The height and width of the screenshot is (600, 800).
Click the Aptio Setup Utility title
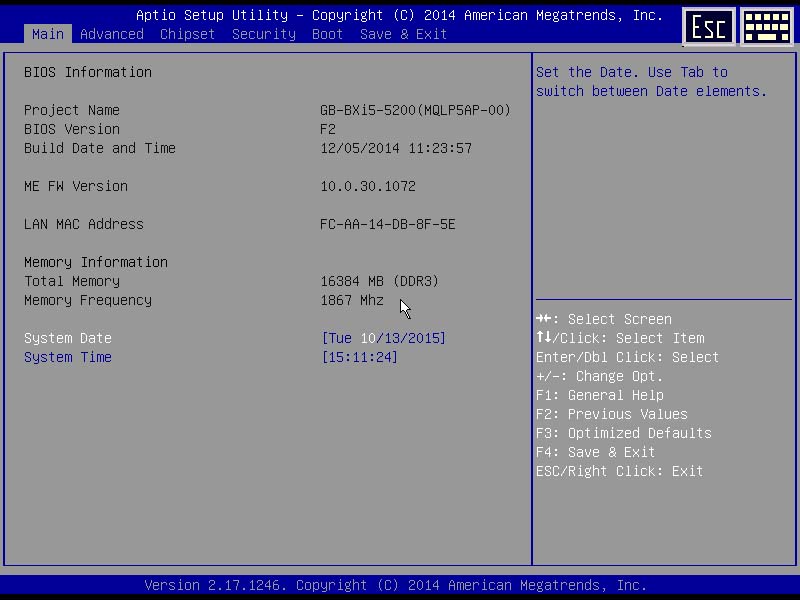coord(399,15)
